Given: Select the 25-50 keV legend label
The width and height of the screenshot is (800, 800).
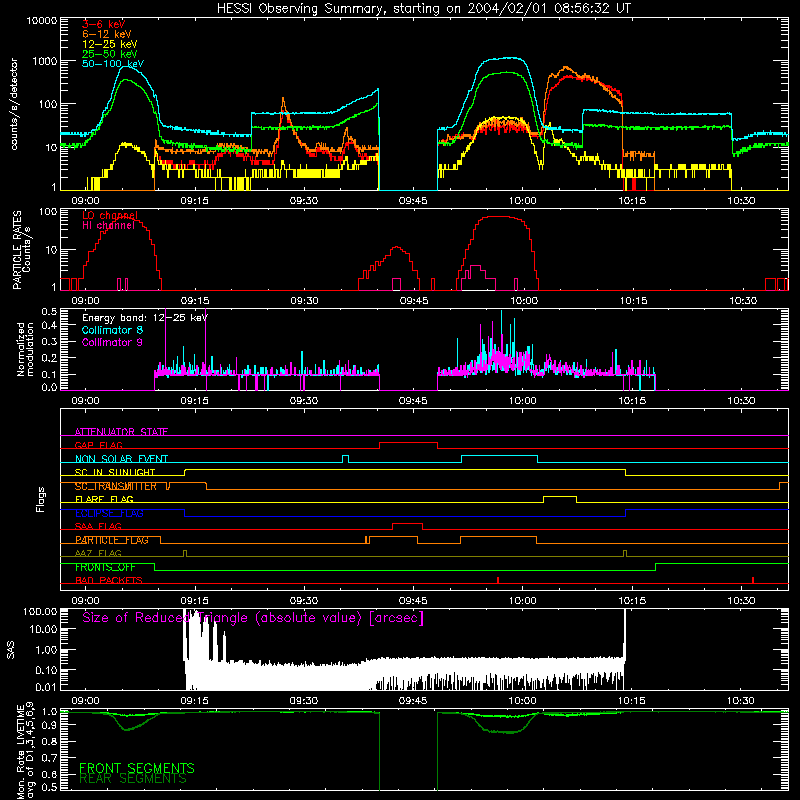Looking at the screenshot, I should (110, 54).
